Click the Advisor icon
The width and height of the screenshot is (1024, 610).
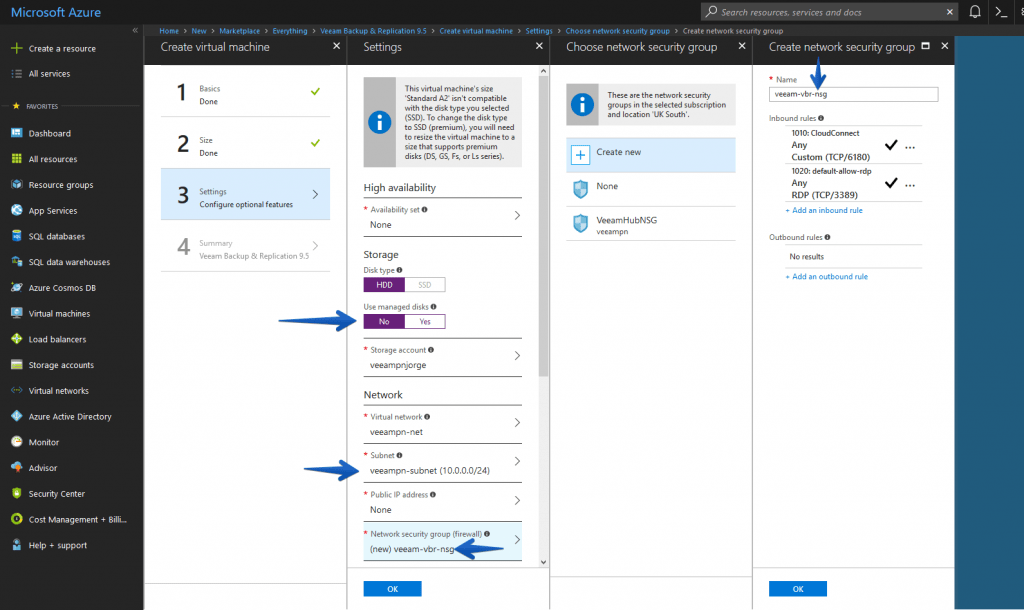17,468
